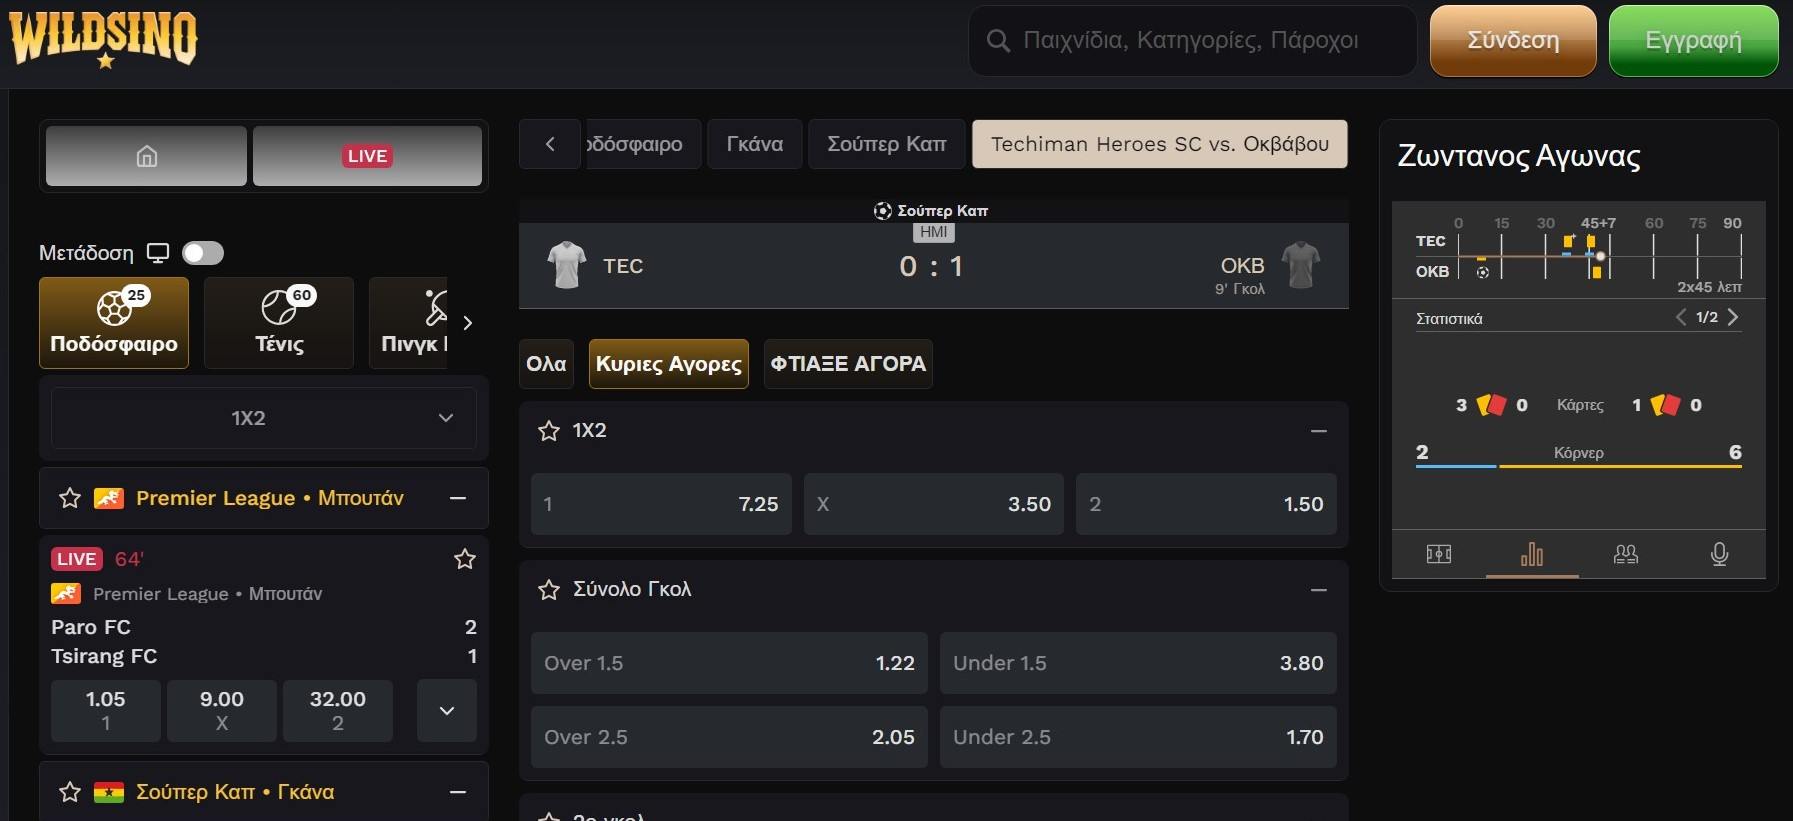Open the statistics bar chart tab
The image size is (1793, 821).
(1532, 554)
